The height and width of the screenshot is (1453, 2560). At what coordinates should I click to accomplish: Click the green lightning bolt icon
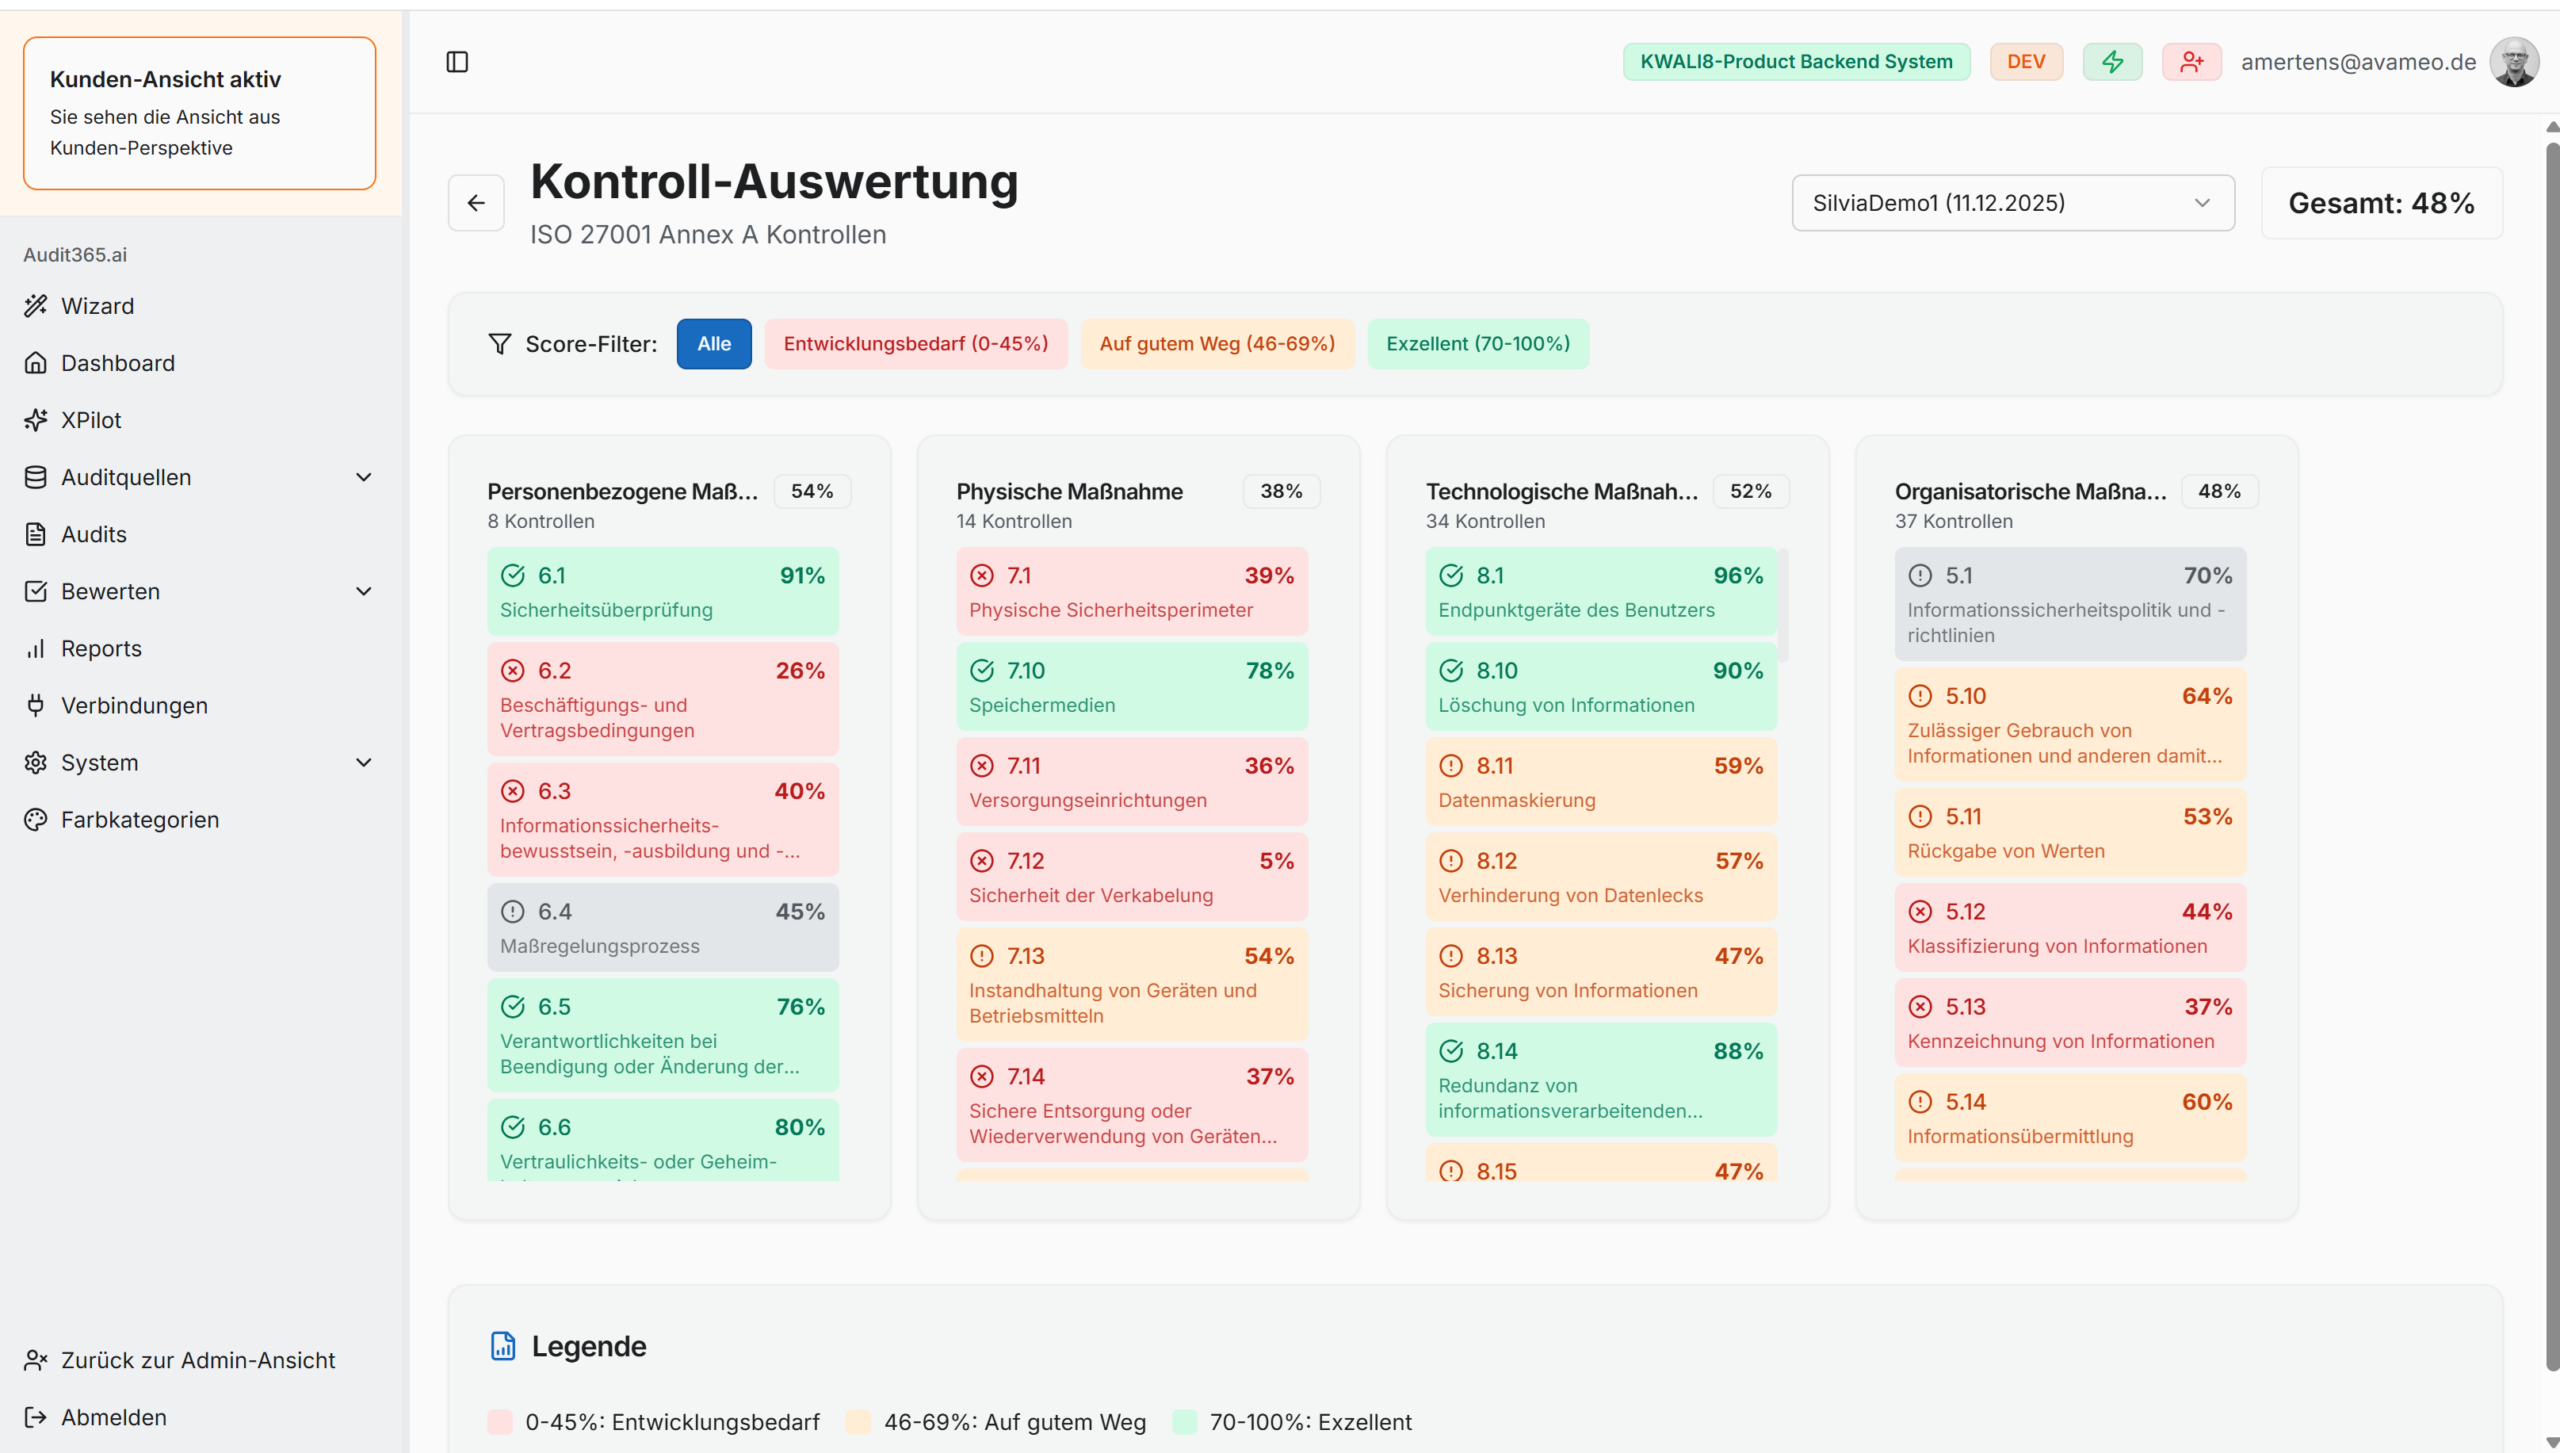pos(2112,62)
